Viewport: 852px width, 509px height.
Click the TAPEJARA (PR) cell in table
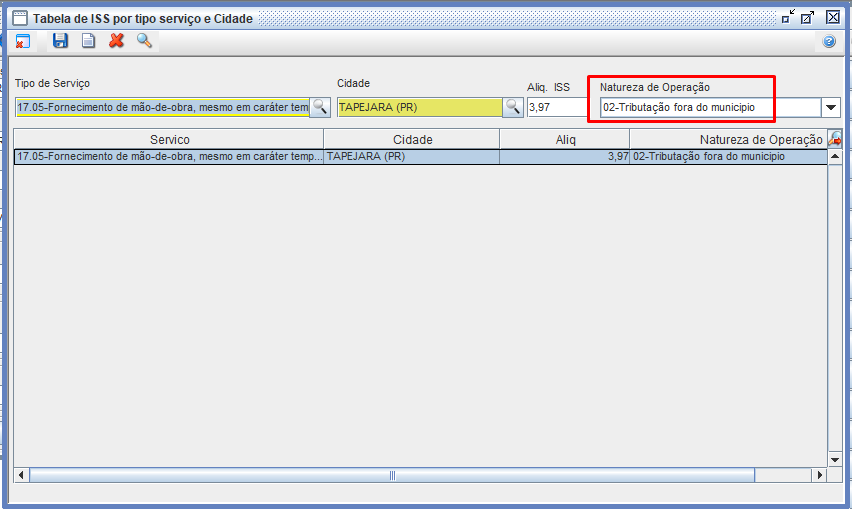click(x=412, y=156)
